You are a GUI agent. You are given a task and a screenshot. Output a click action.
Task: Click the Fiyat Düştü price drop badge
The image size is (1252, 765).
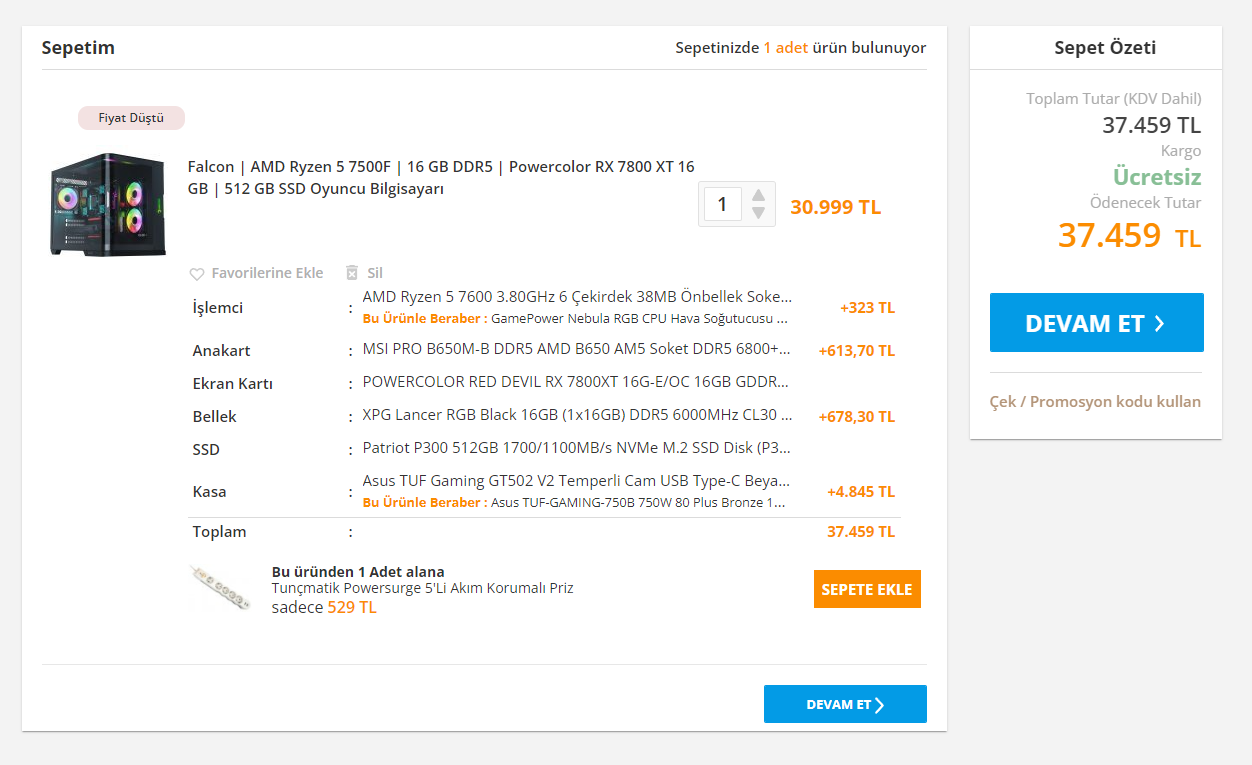pyautogui.click(x=131, y=118)
